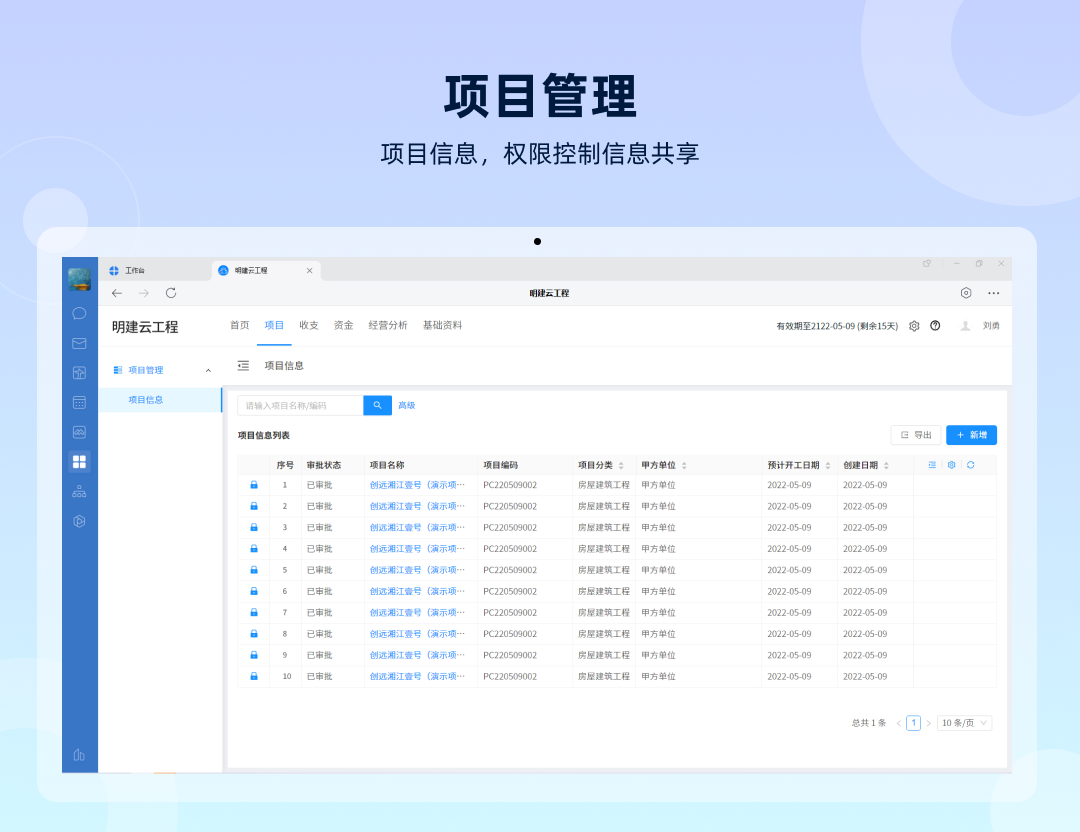Open the 基础资料 menu
The height and width of the screenshot is (832, 1080).
coord(442,325)
